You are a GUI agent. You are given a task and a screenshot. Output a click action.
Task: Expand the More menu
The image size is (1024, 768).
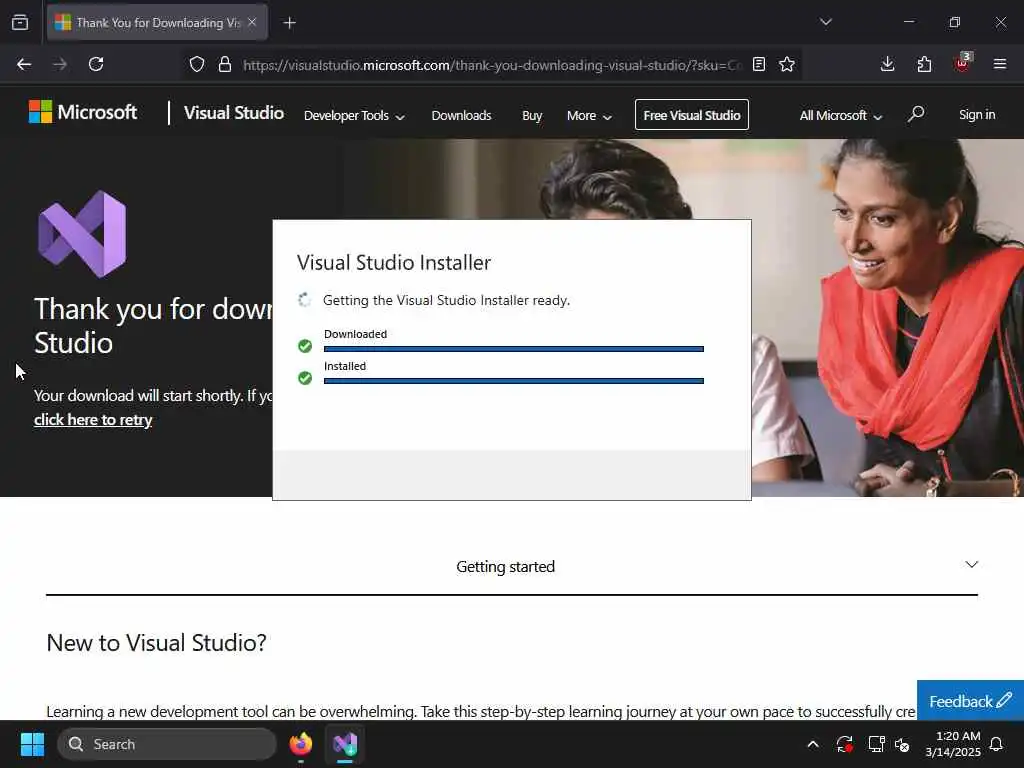(x=589, y=116)
